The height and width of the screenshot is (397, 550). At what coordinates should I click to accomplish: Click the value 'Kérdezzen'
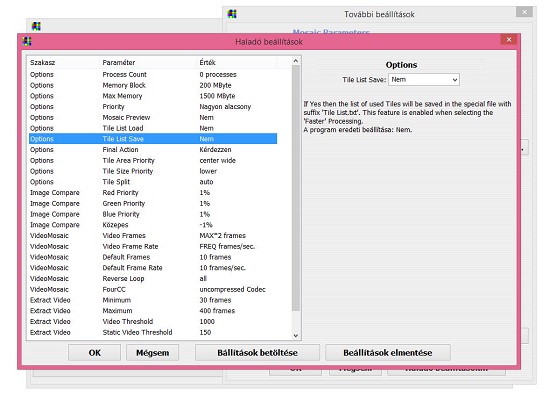point(215,149)
